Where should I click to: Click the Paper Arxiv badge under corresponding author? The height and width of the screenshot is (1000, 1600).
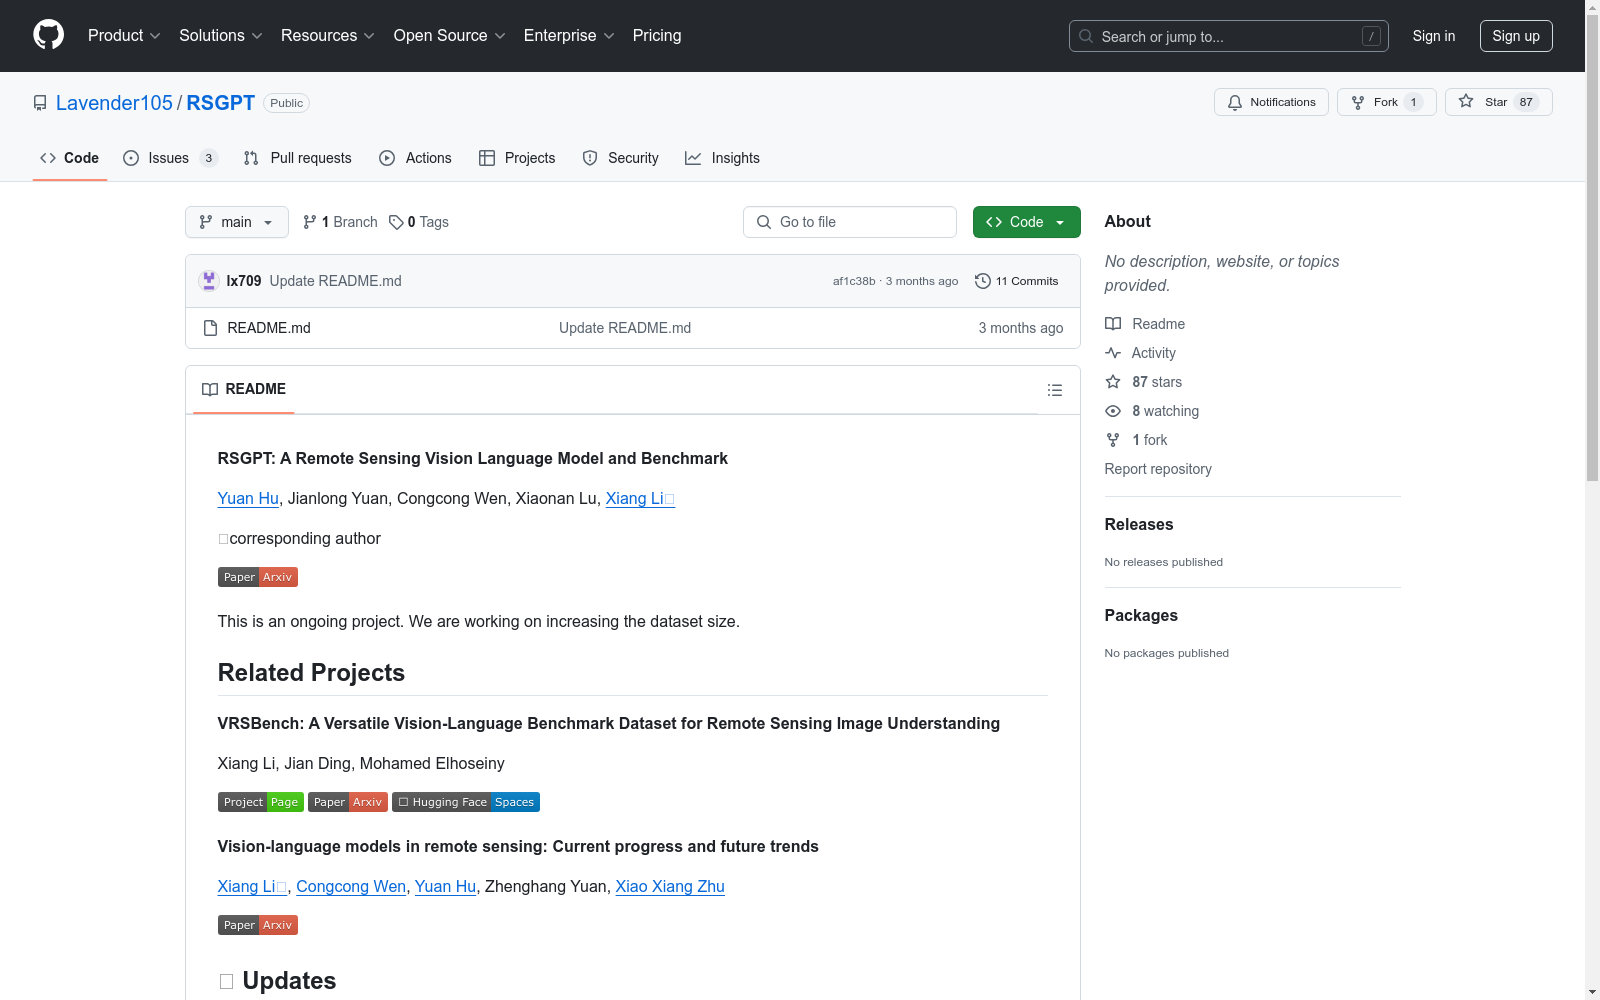point(258,577)
